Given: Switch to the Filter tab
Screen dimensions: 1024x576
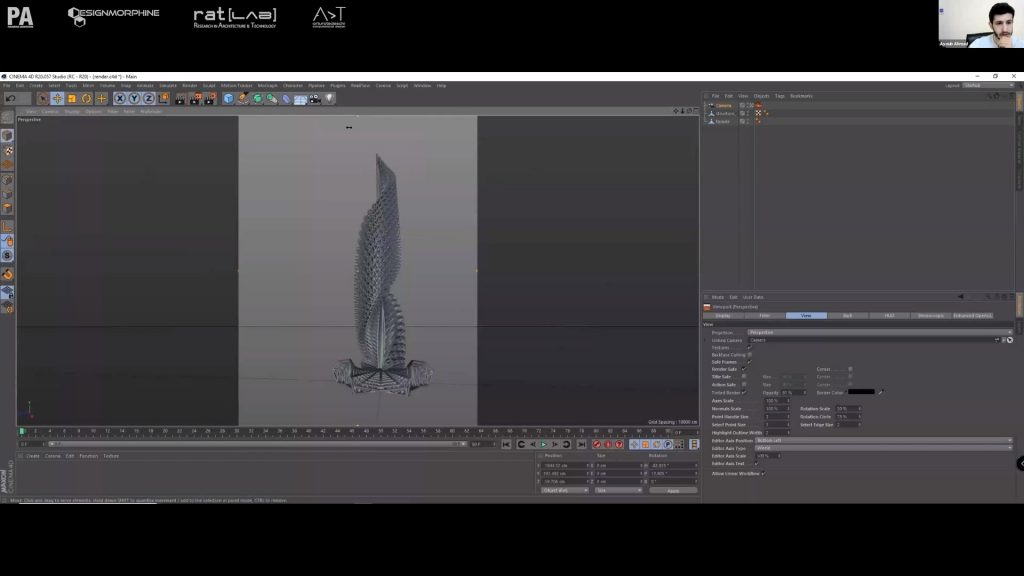Looking at the screenshot, I should [x=764, y=316].
